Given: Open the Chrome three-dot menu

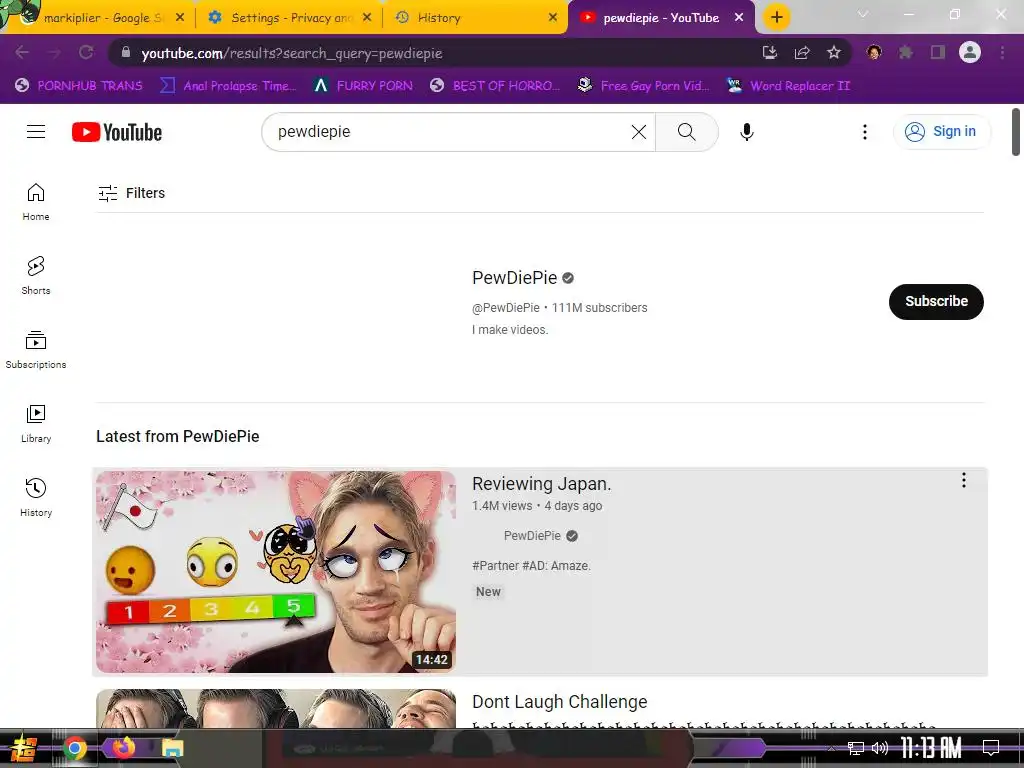Looking at the screenshot, I should pyautogui.click(x=1002, y=53).
